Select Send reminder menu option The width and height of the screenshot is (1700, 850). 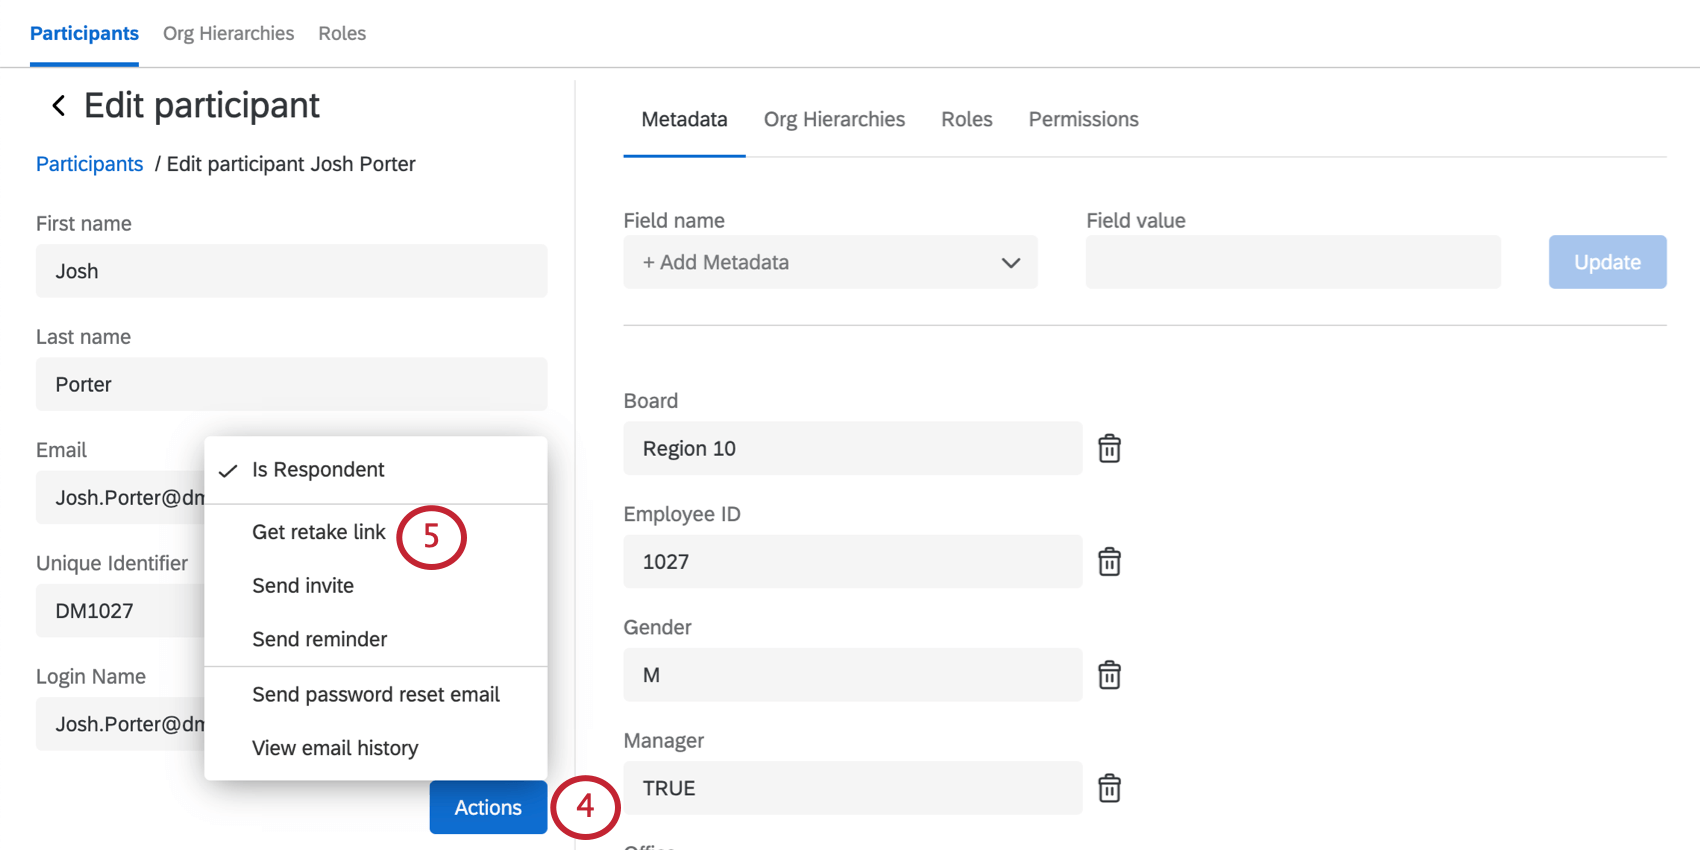click(x=319, y=639)
